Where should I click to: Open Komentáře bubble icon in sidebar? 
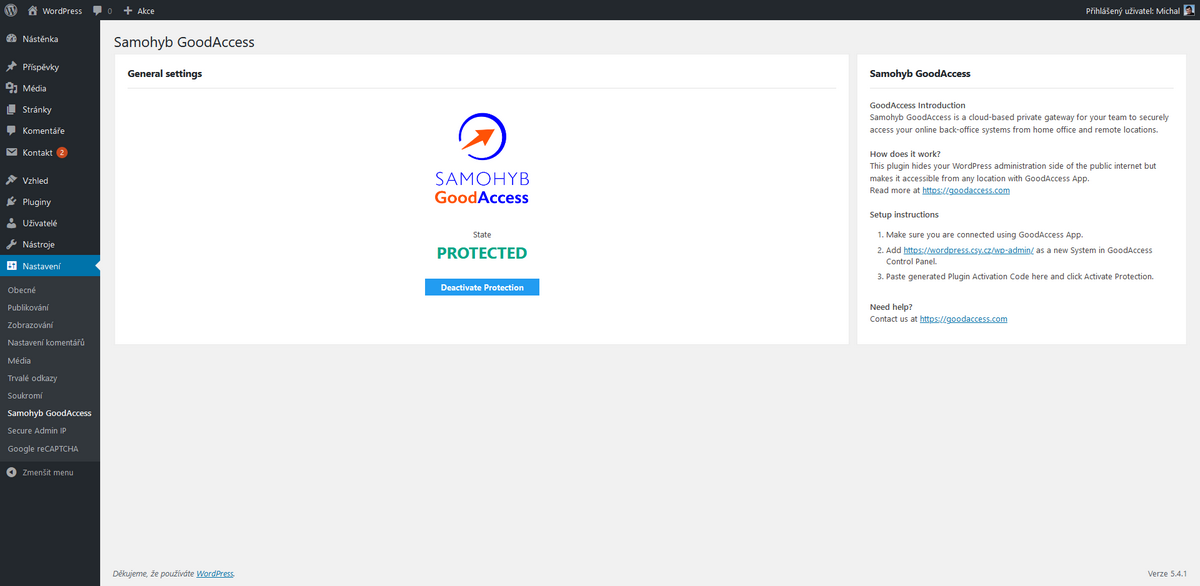click(12, 131)
